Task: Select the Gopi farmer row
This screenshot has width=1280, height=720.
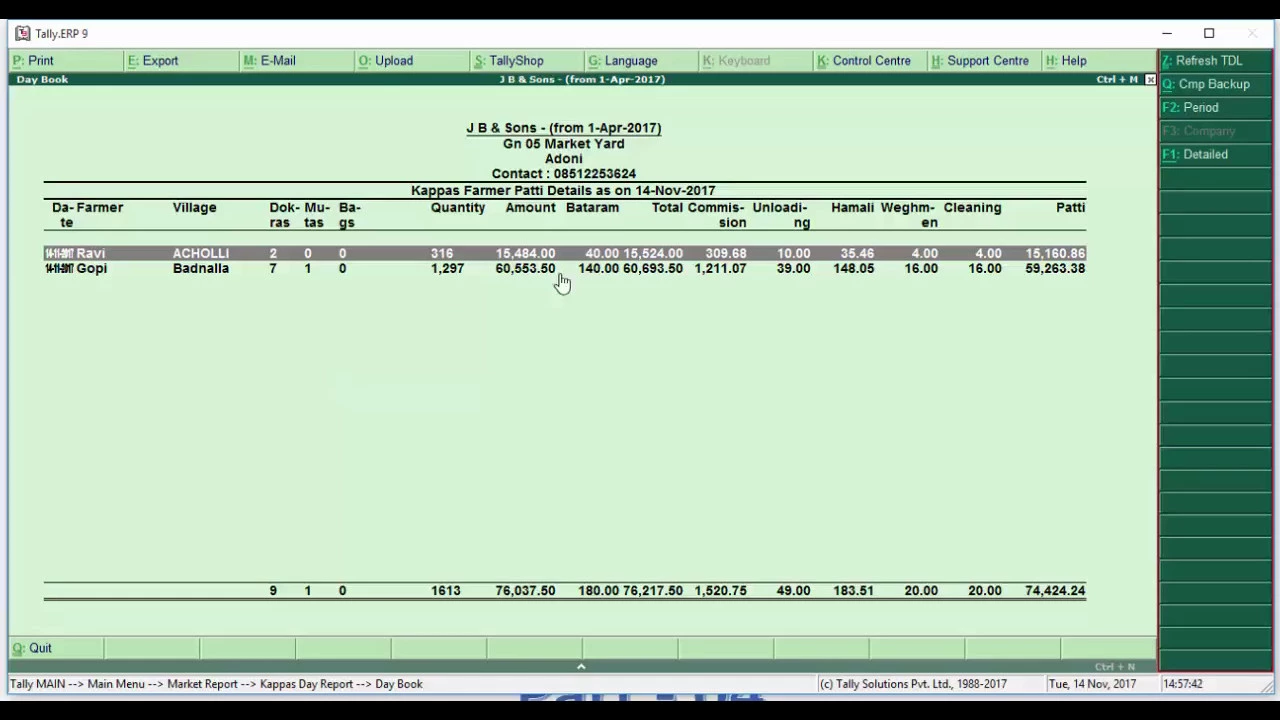Action: 565,269
